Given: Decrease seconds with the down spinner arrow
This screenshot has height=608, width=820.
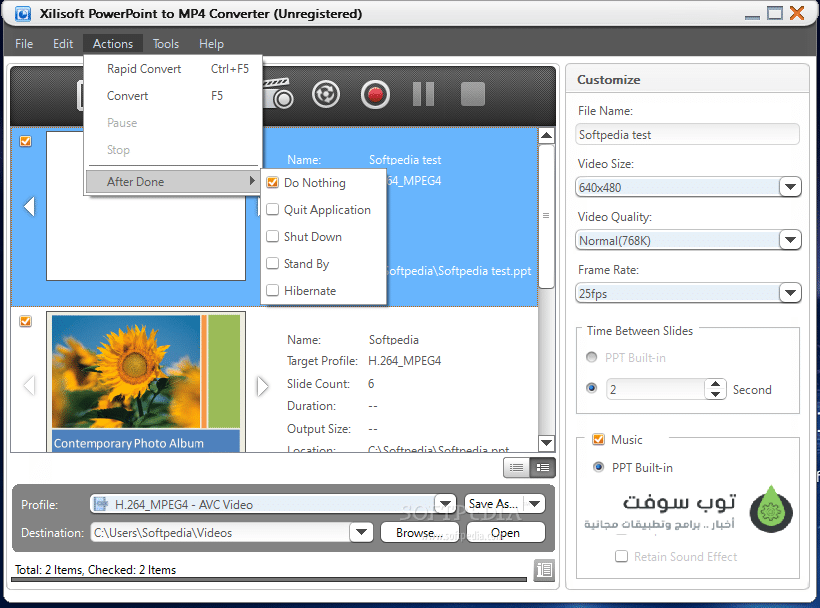Looking at the screenshot, I should pyautogui.click(x=715, y=394).
